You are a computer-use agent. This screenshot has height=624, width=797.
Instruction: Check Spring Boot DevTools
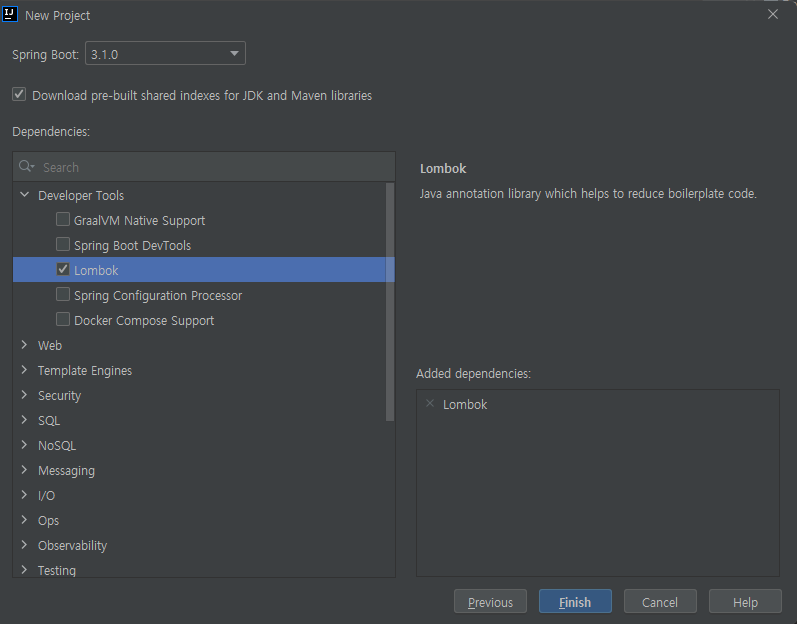(x=63, y=245)
